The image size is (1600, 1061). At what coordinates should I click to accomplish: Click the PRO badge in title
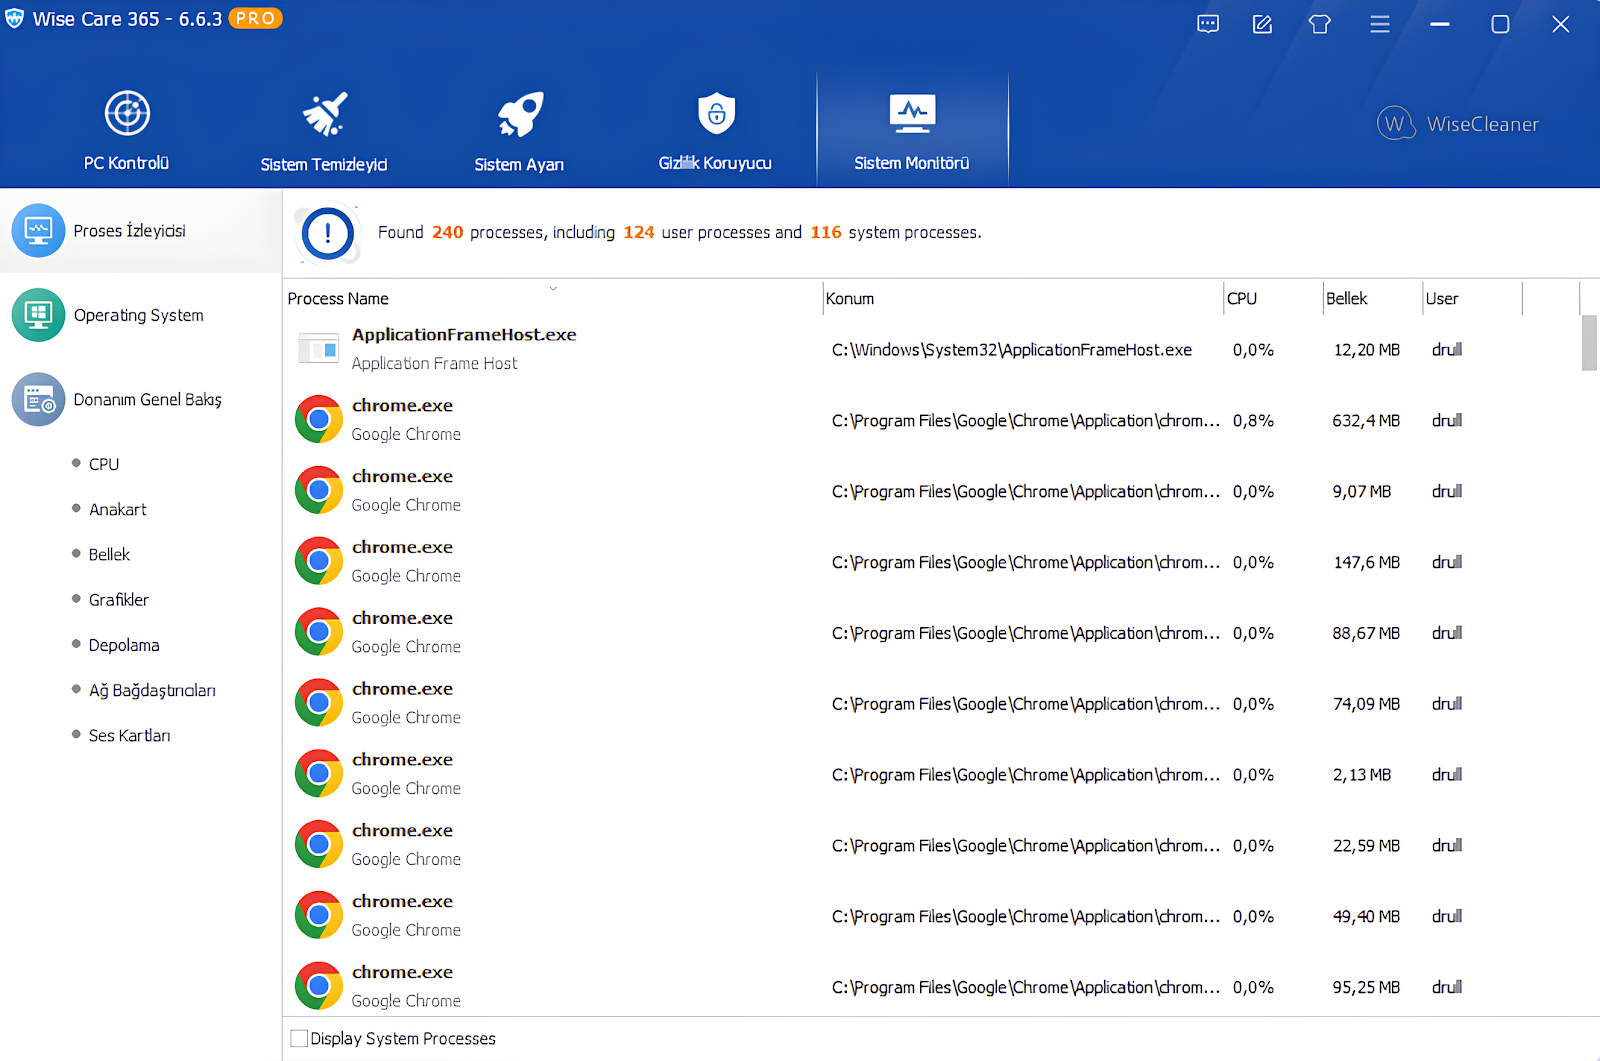pyautogui.click(x=255, y=18)
